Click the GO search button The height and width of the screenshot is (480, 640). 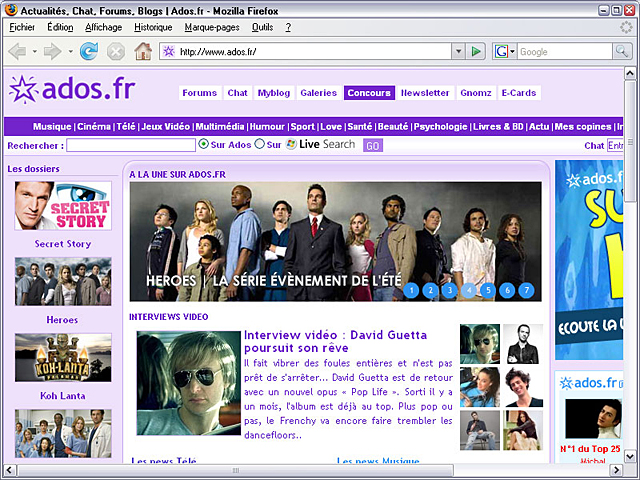373,146
